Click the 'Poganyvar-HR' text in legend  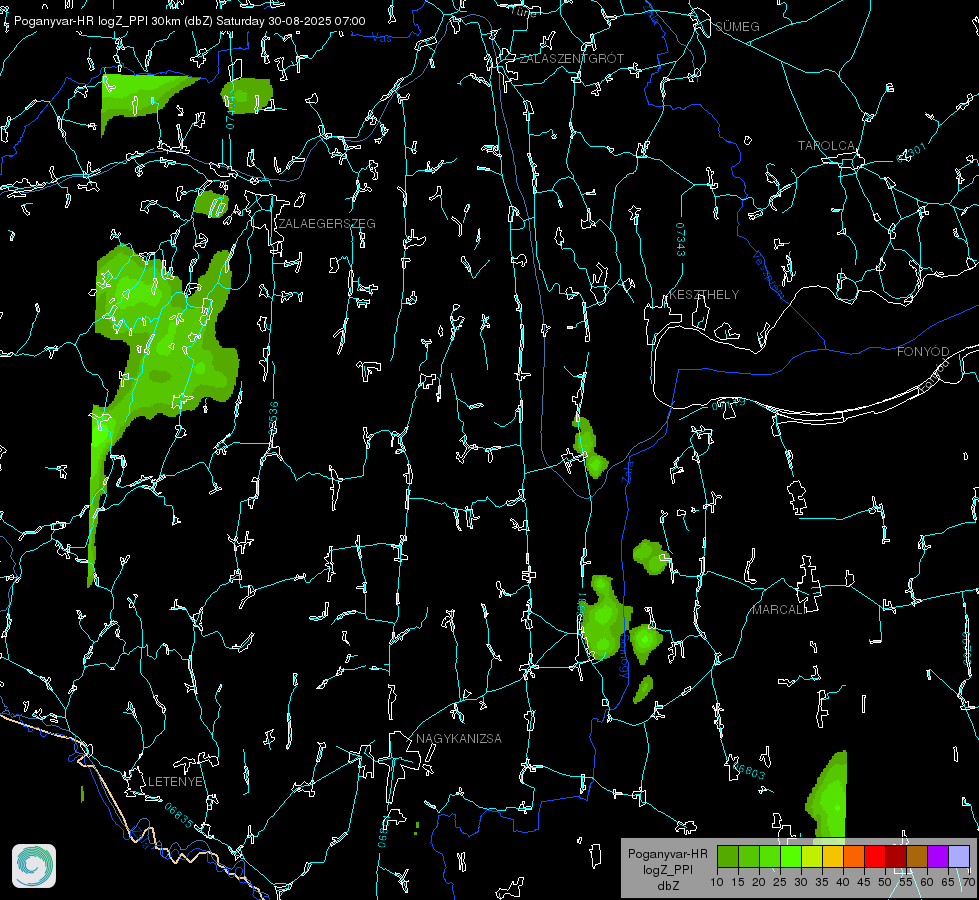pyautogui.click(x=667, y=853)
